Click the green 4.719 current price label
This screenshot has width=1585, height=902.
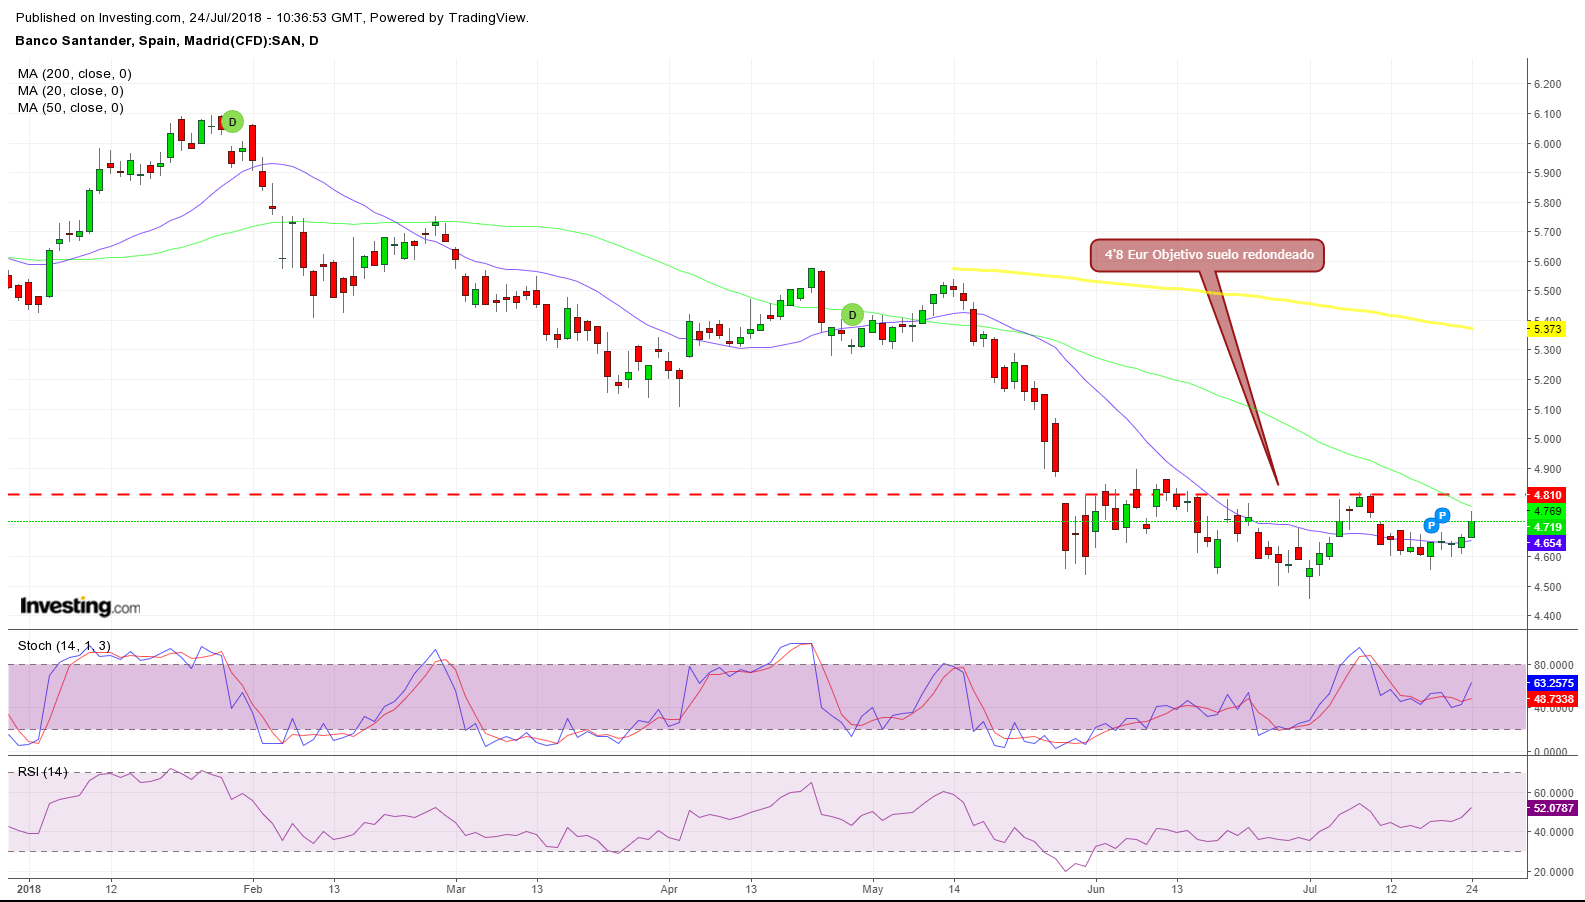[1547, 527]
